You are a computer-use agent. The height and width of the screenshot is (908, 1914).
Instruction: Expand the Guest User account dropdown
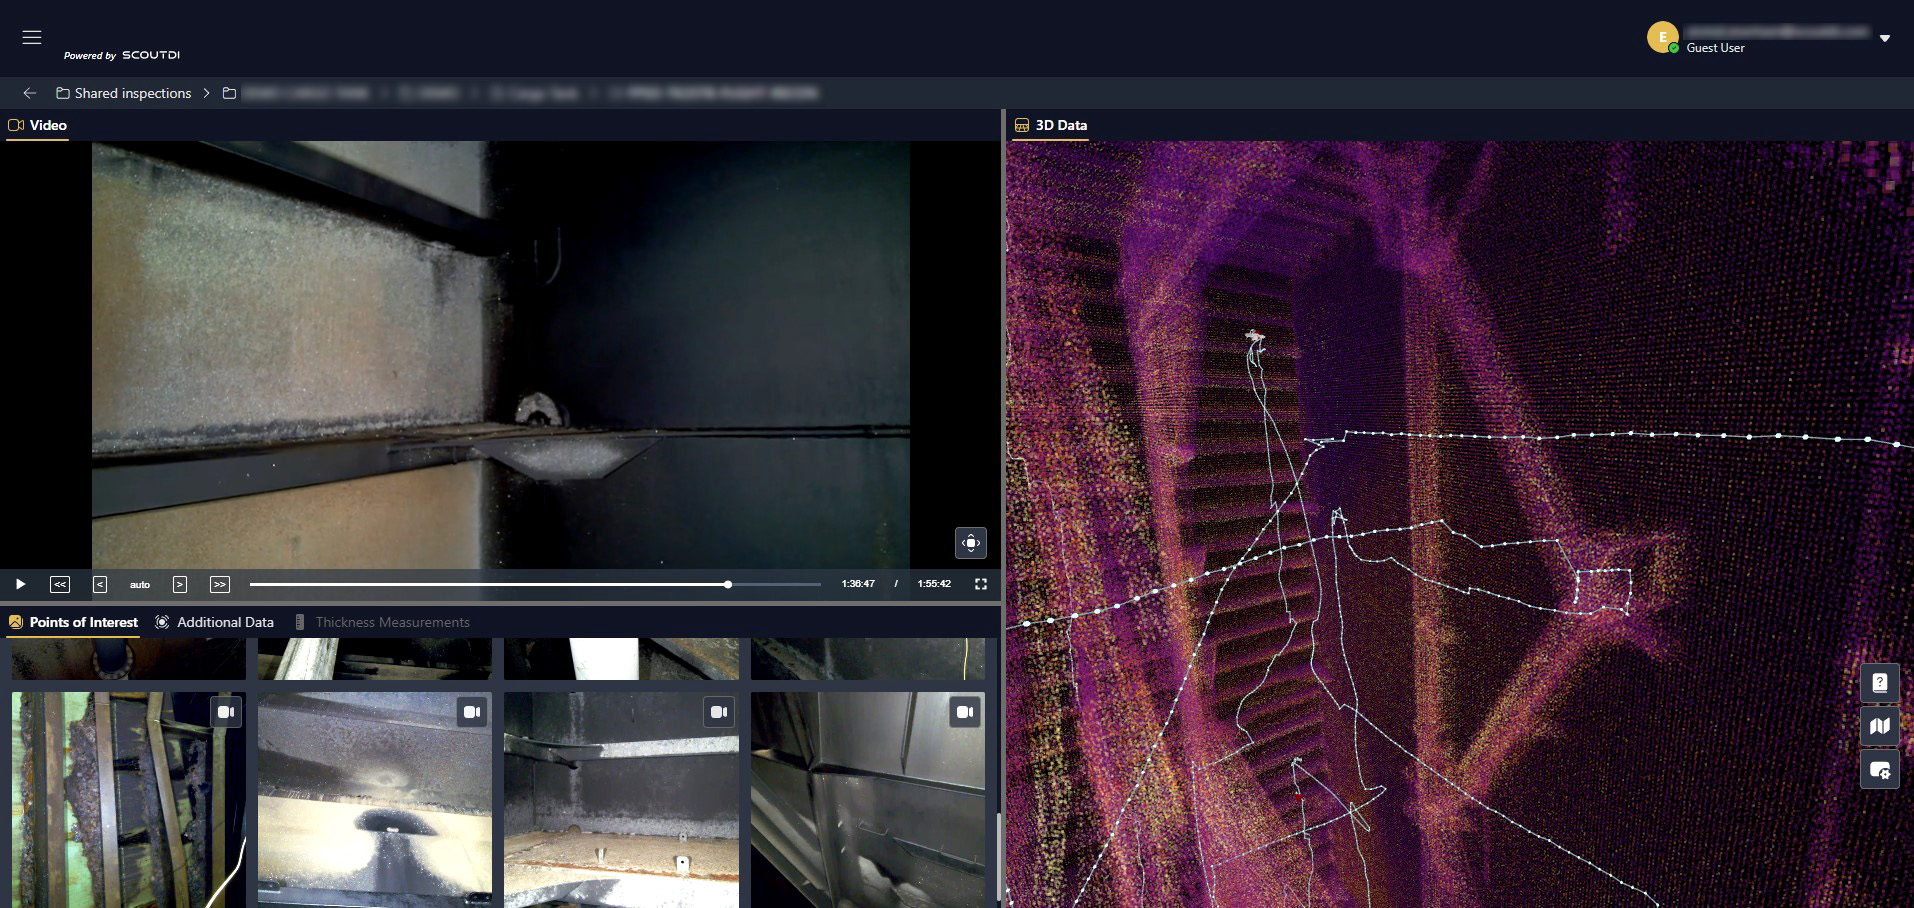[1885, 39]
